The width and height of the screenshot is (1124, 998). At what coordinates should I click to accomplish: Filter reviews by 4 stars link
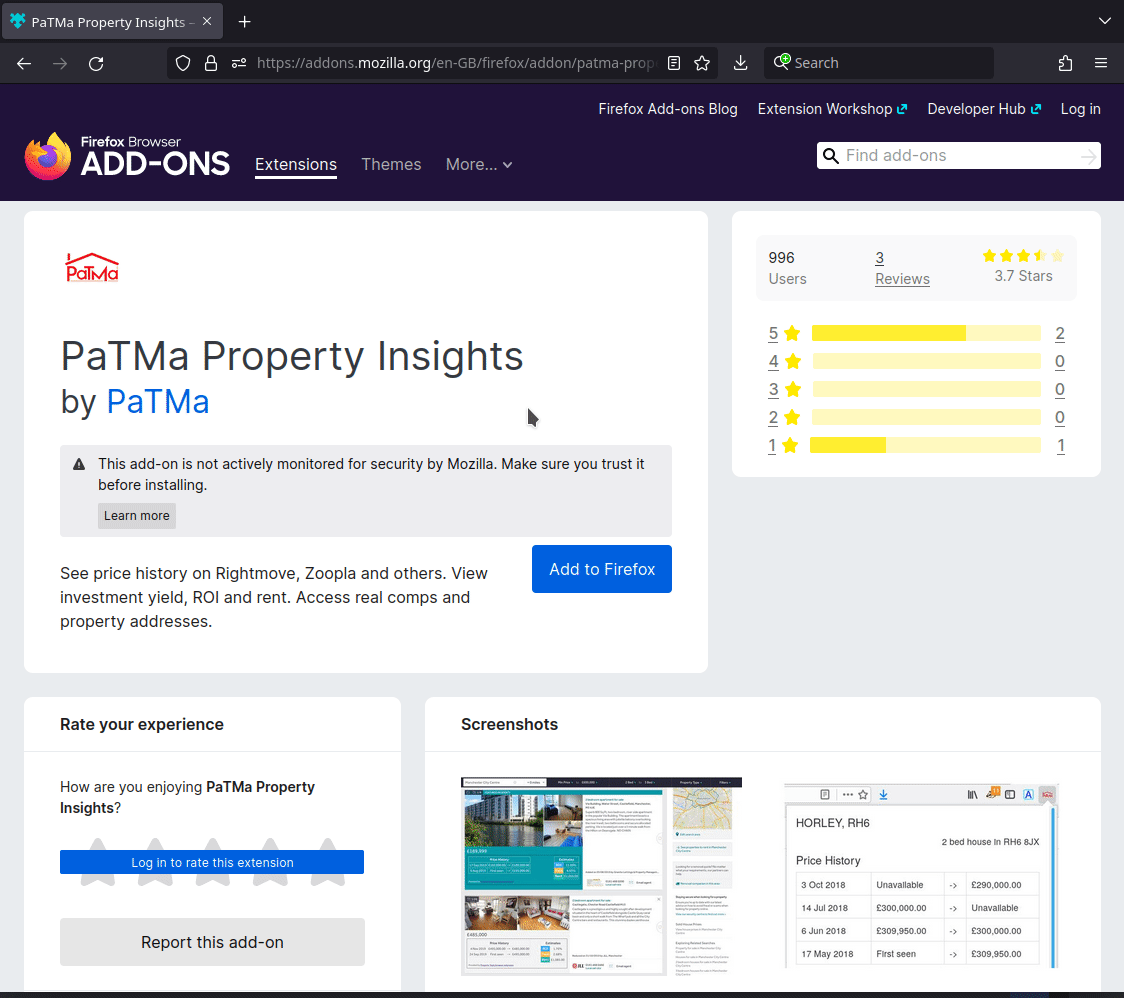(773, 361)
